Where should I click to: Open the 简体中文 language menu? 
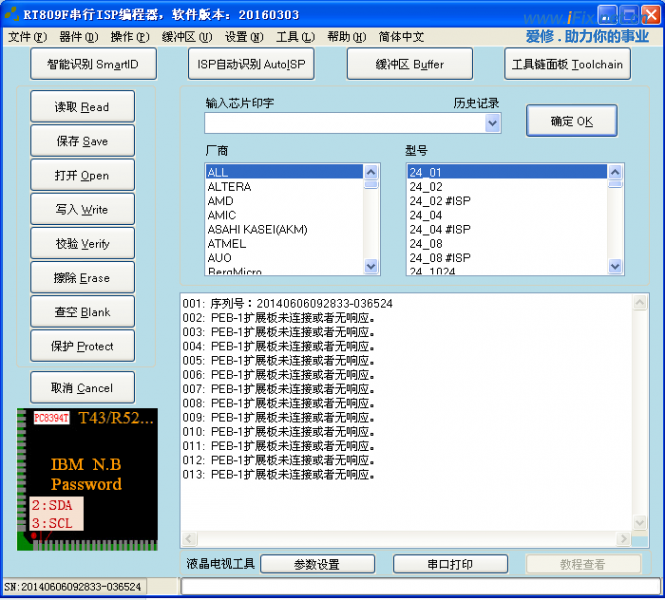tap(401, 37)
